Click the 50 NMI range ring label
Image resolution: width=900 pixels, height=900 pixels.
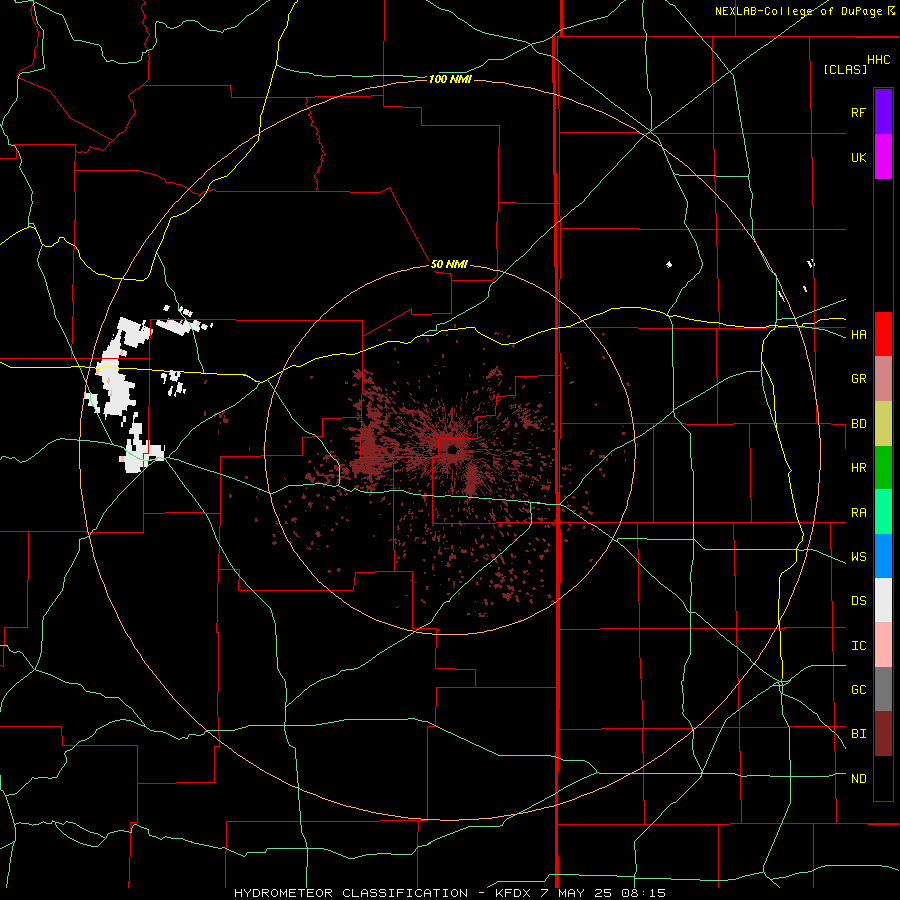tap(449, 264)
